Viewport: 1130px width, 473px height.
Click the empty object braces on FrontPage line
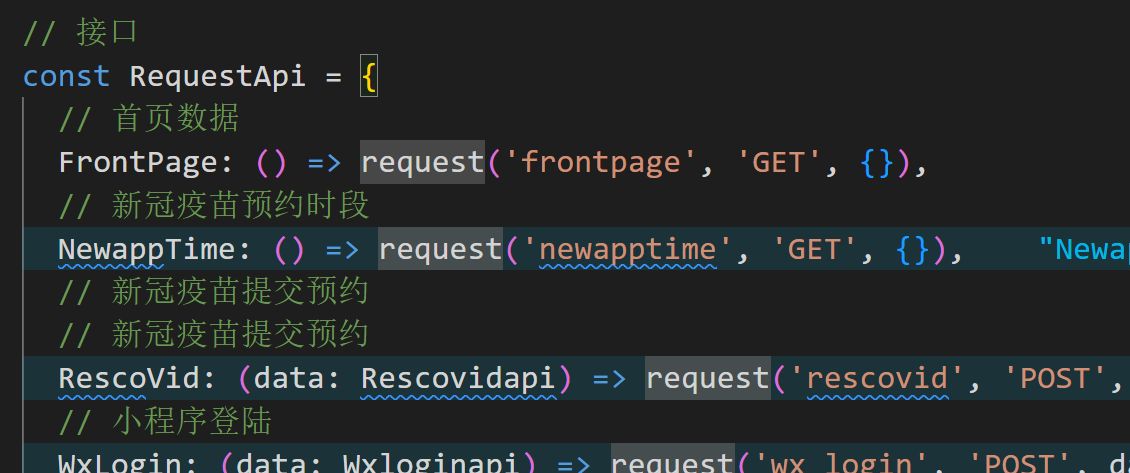tap(878, 163)
